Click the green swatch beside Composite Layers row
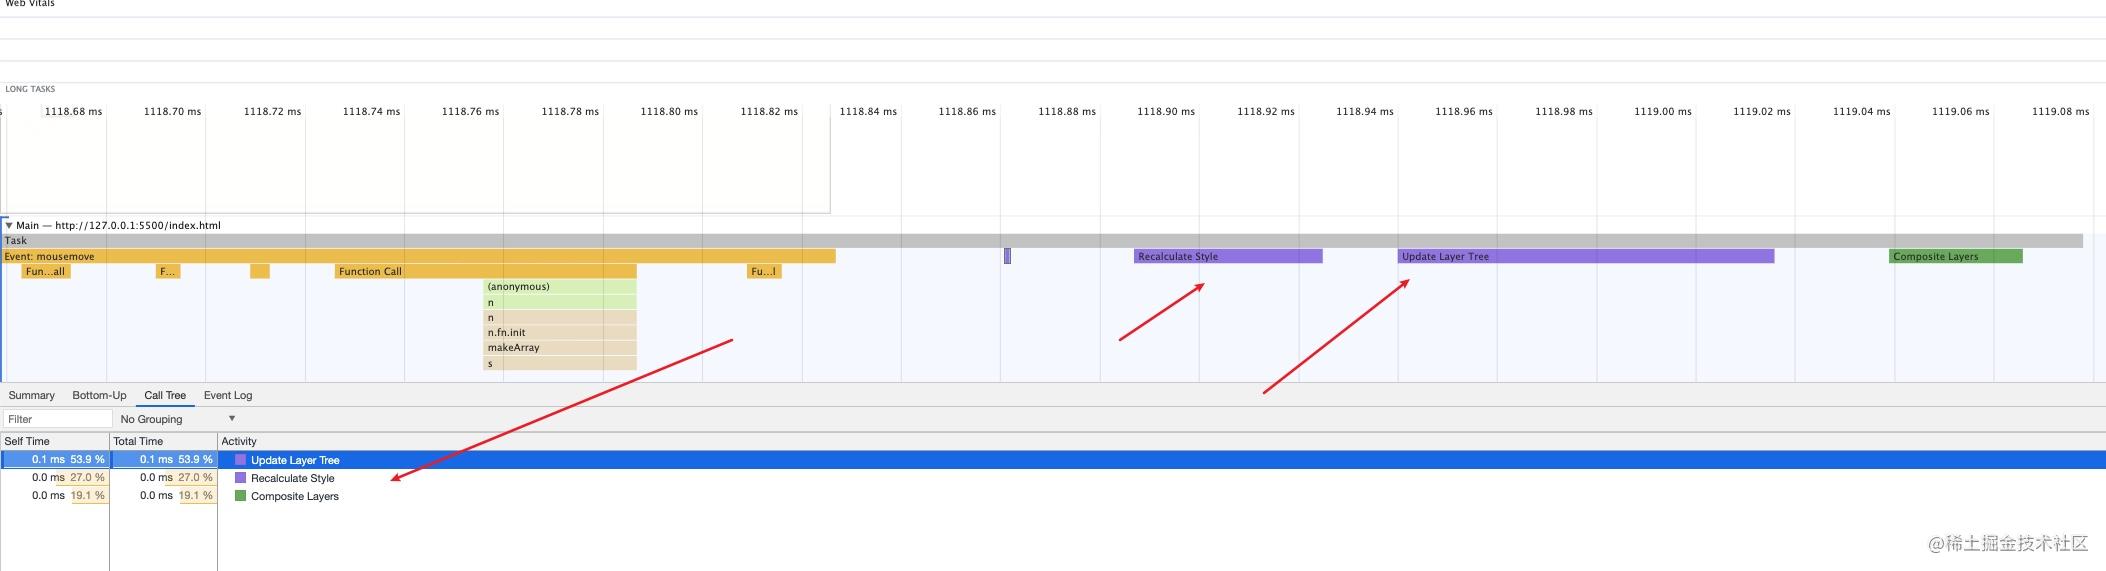Screen dimensions: 2106x571 point(240,496)
